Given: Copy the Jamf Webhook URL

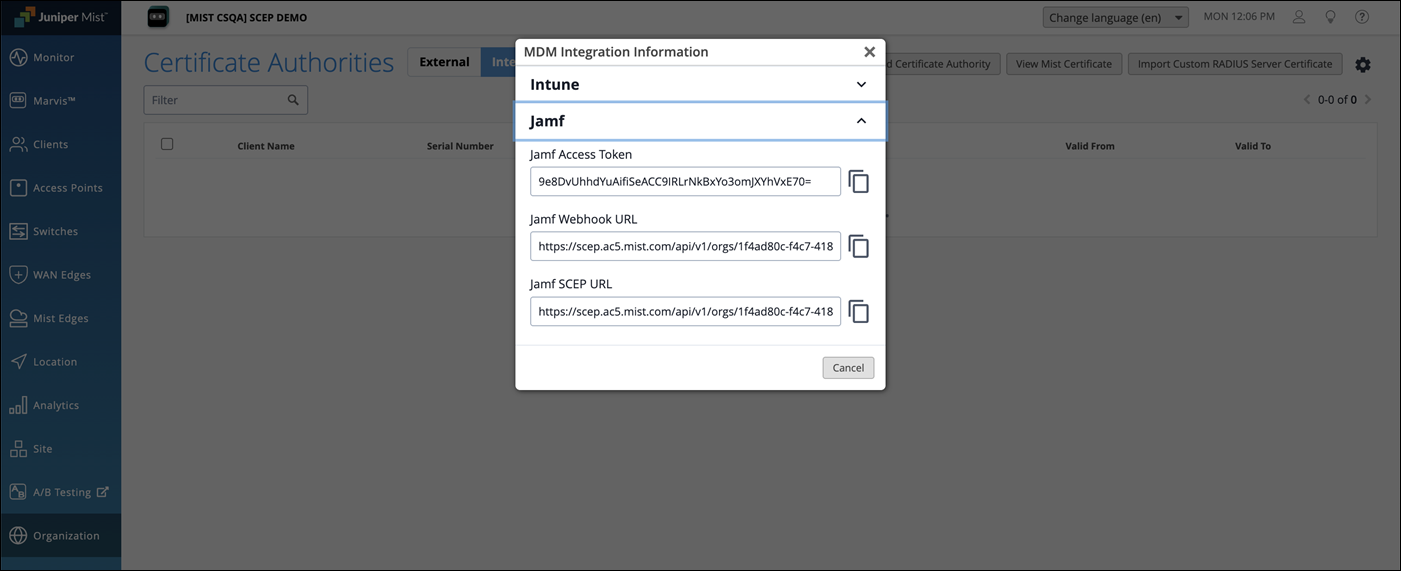Looking at the screenshot, I should [x=858, y=246].
